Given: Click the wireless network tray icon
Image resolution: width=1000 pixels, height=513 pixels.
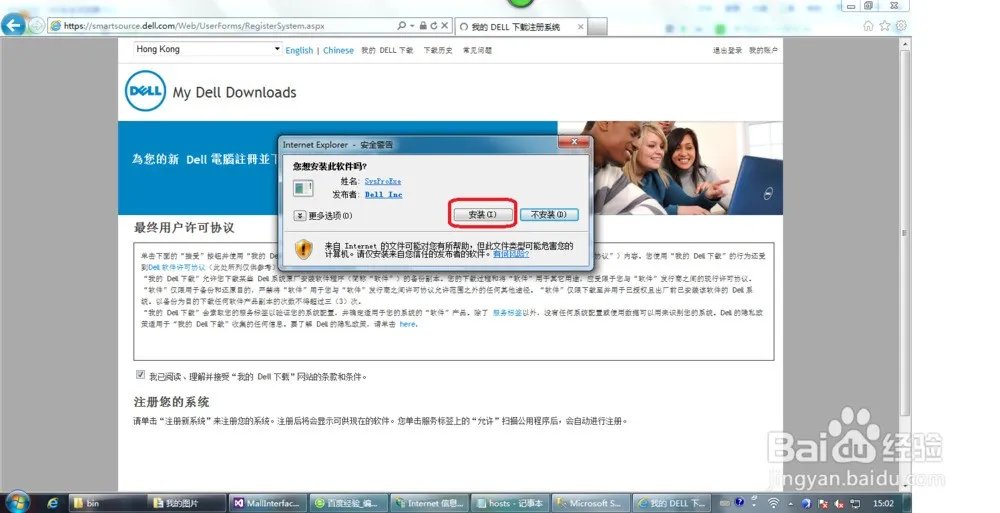Looking at the screenshot, I should (773, 503).
